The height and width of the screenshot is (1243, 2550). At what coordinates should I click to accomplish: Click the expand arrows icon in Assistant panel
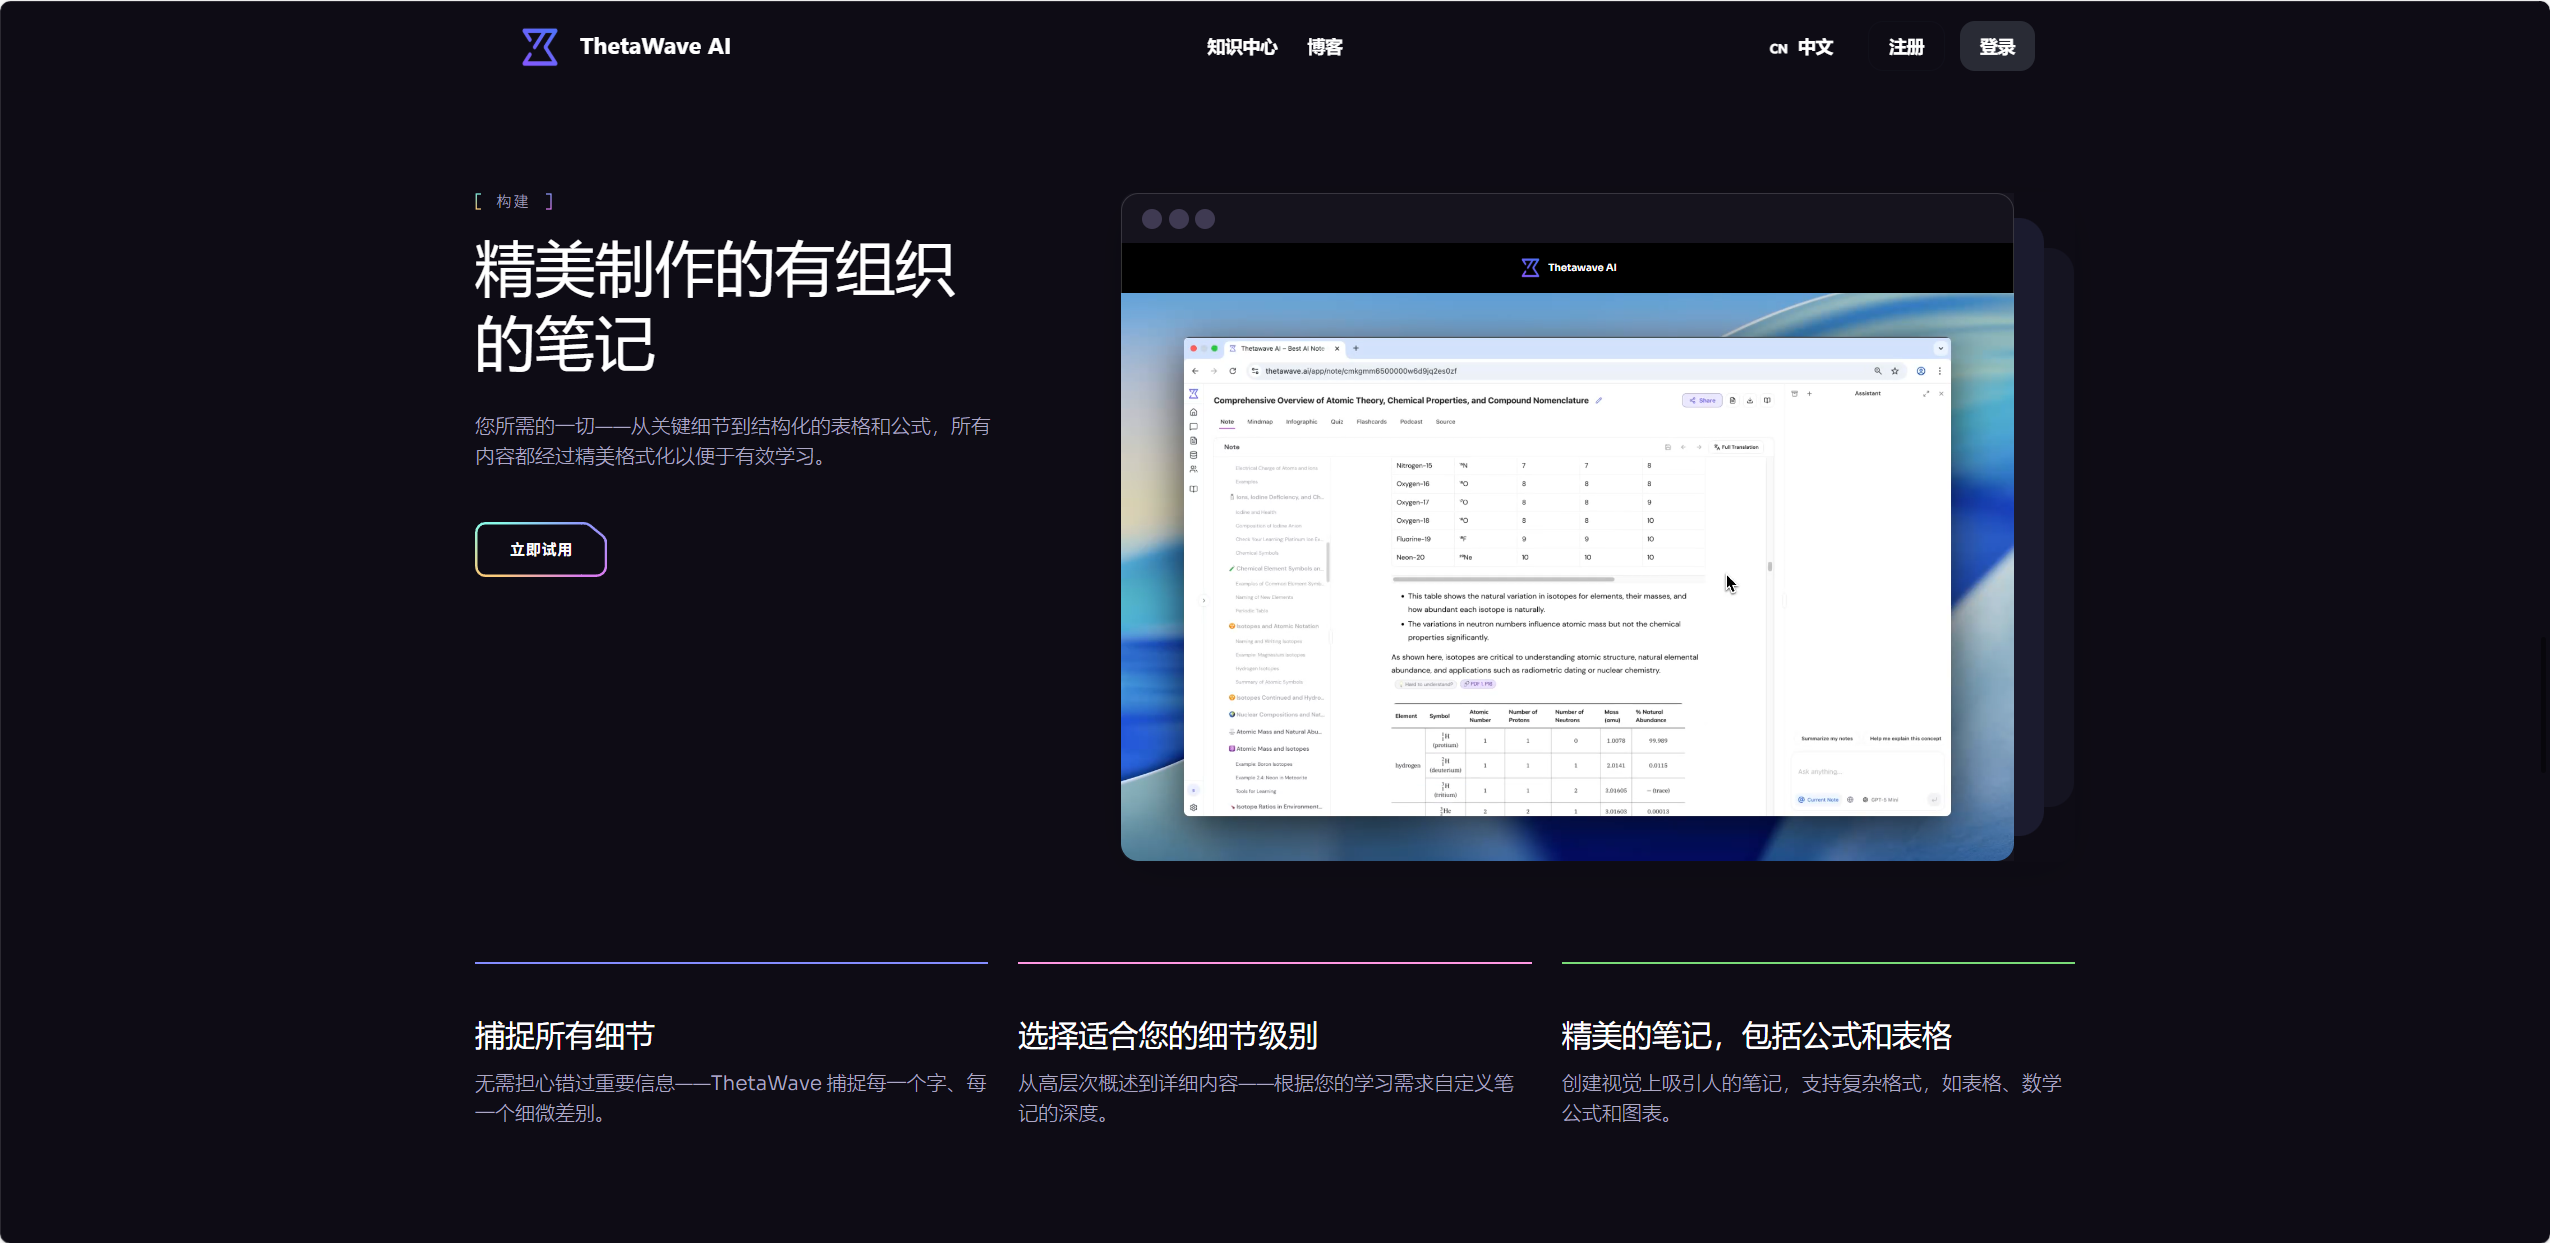(x=1926, y=394)
